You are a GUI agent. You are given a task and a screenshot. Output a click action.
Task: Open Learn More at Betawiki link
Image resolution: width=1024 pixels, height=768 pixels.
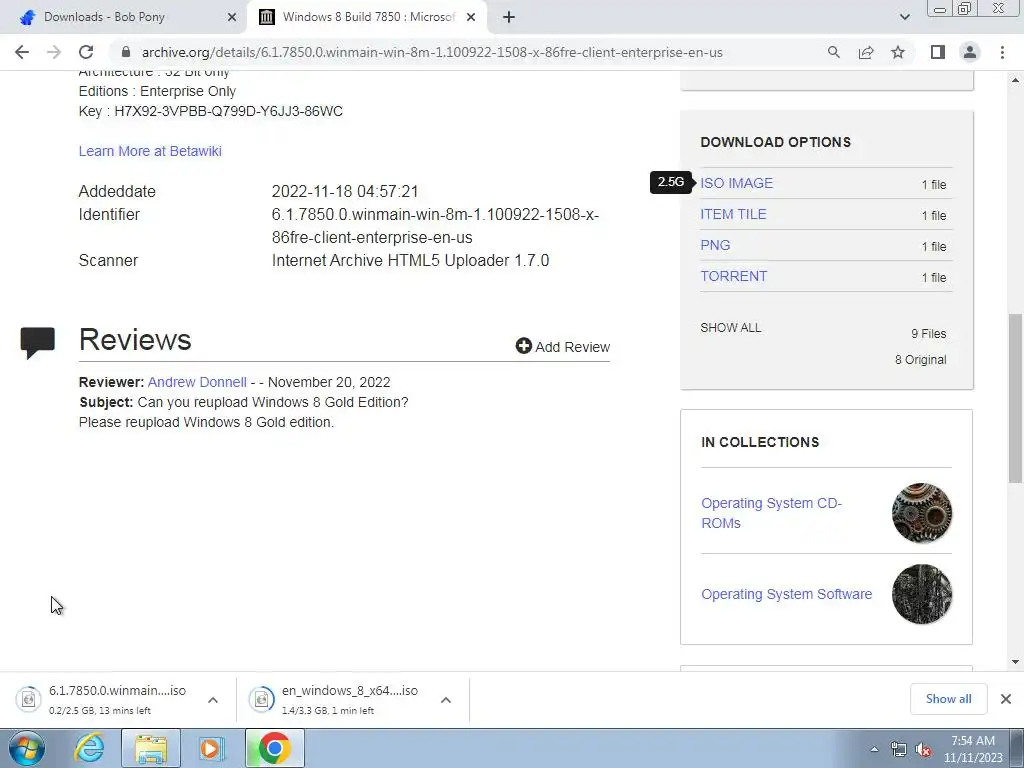150,151
